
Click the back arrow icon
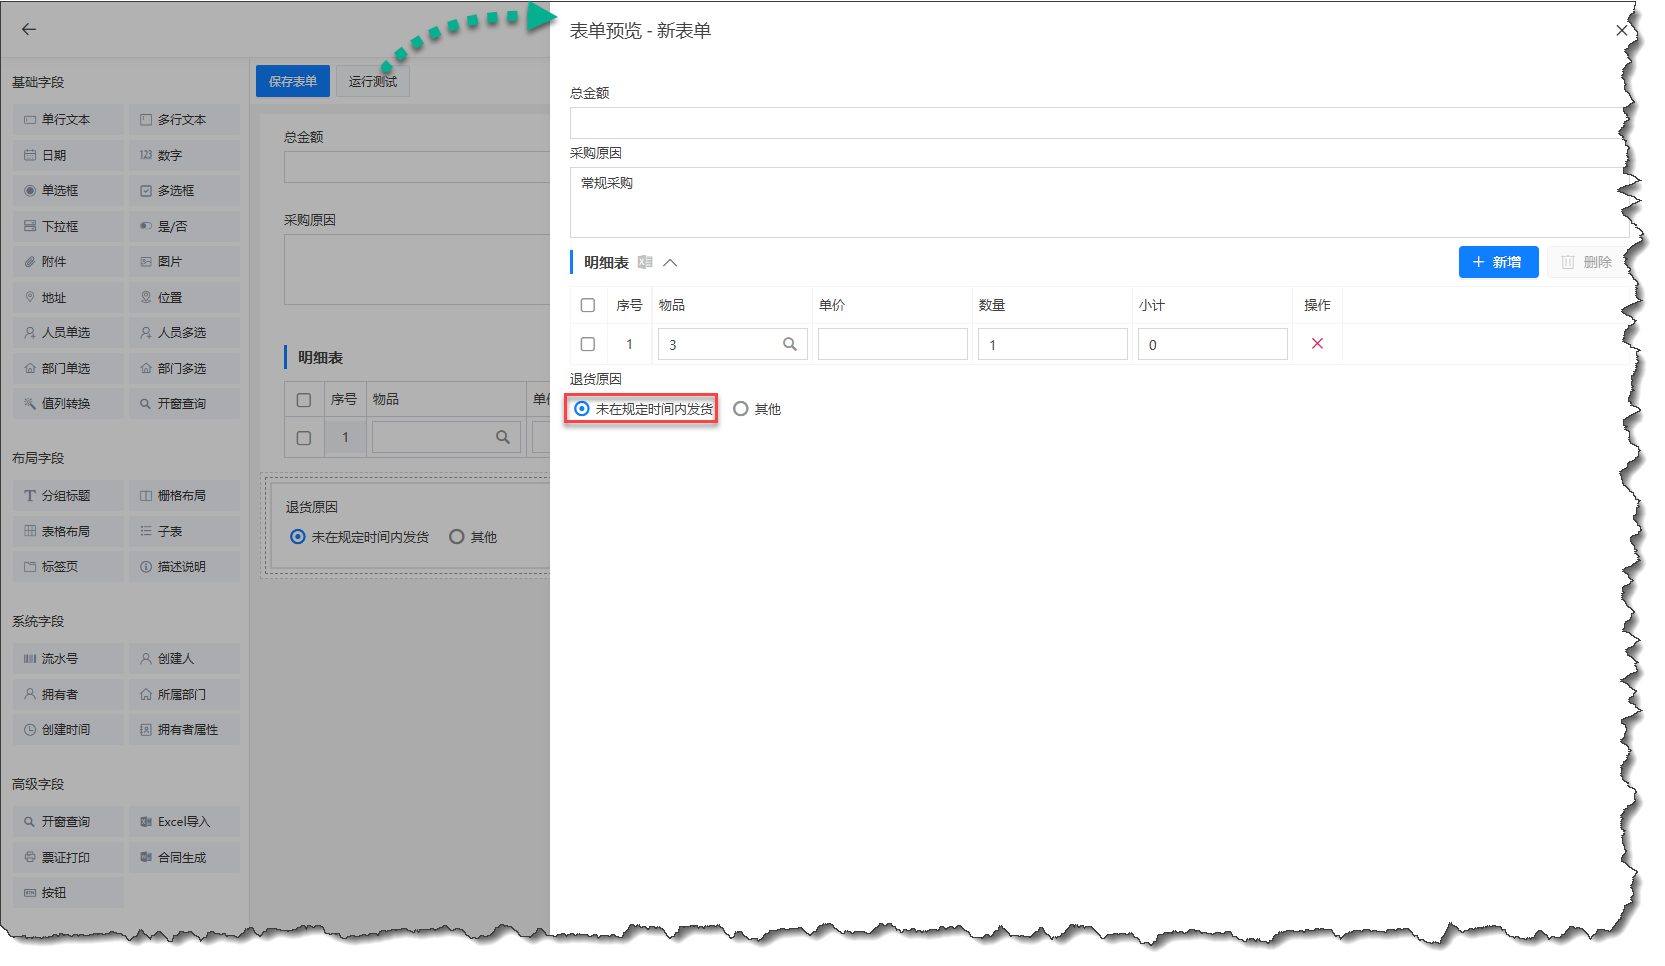[x=29, y=29]
